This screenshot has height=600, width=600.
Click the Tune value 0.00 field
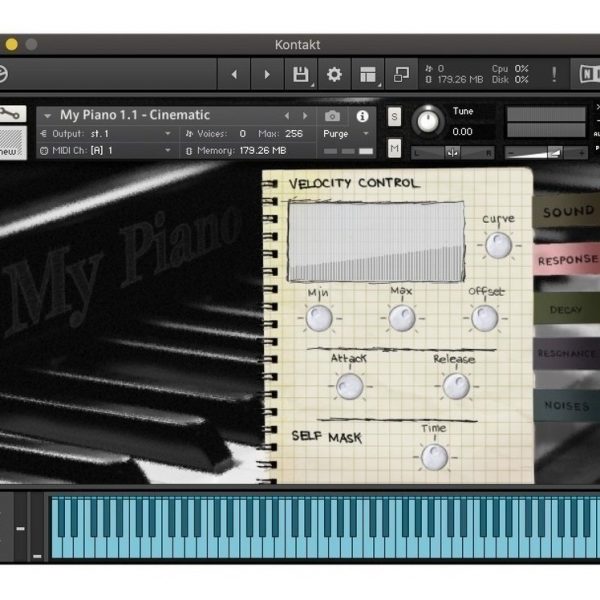462,132
